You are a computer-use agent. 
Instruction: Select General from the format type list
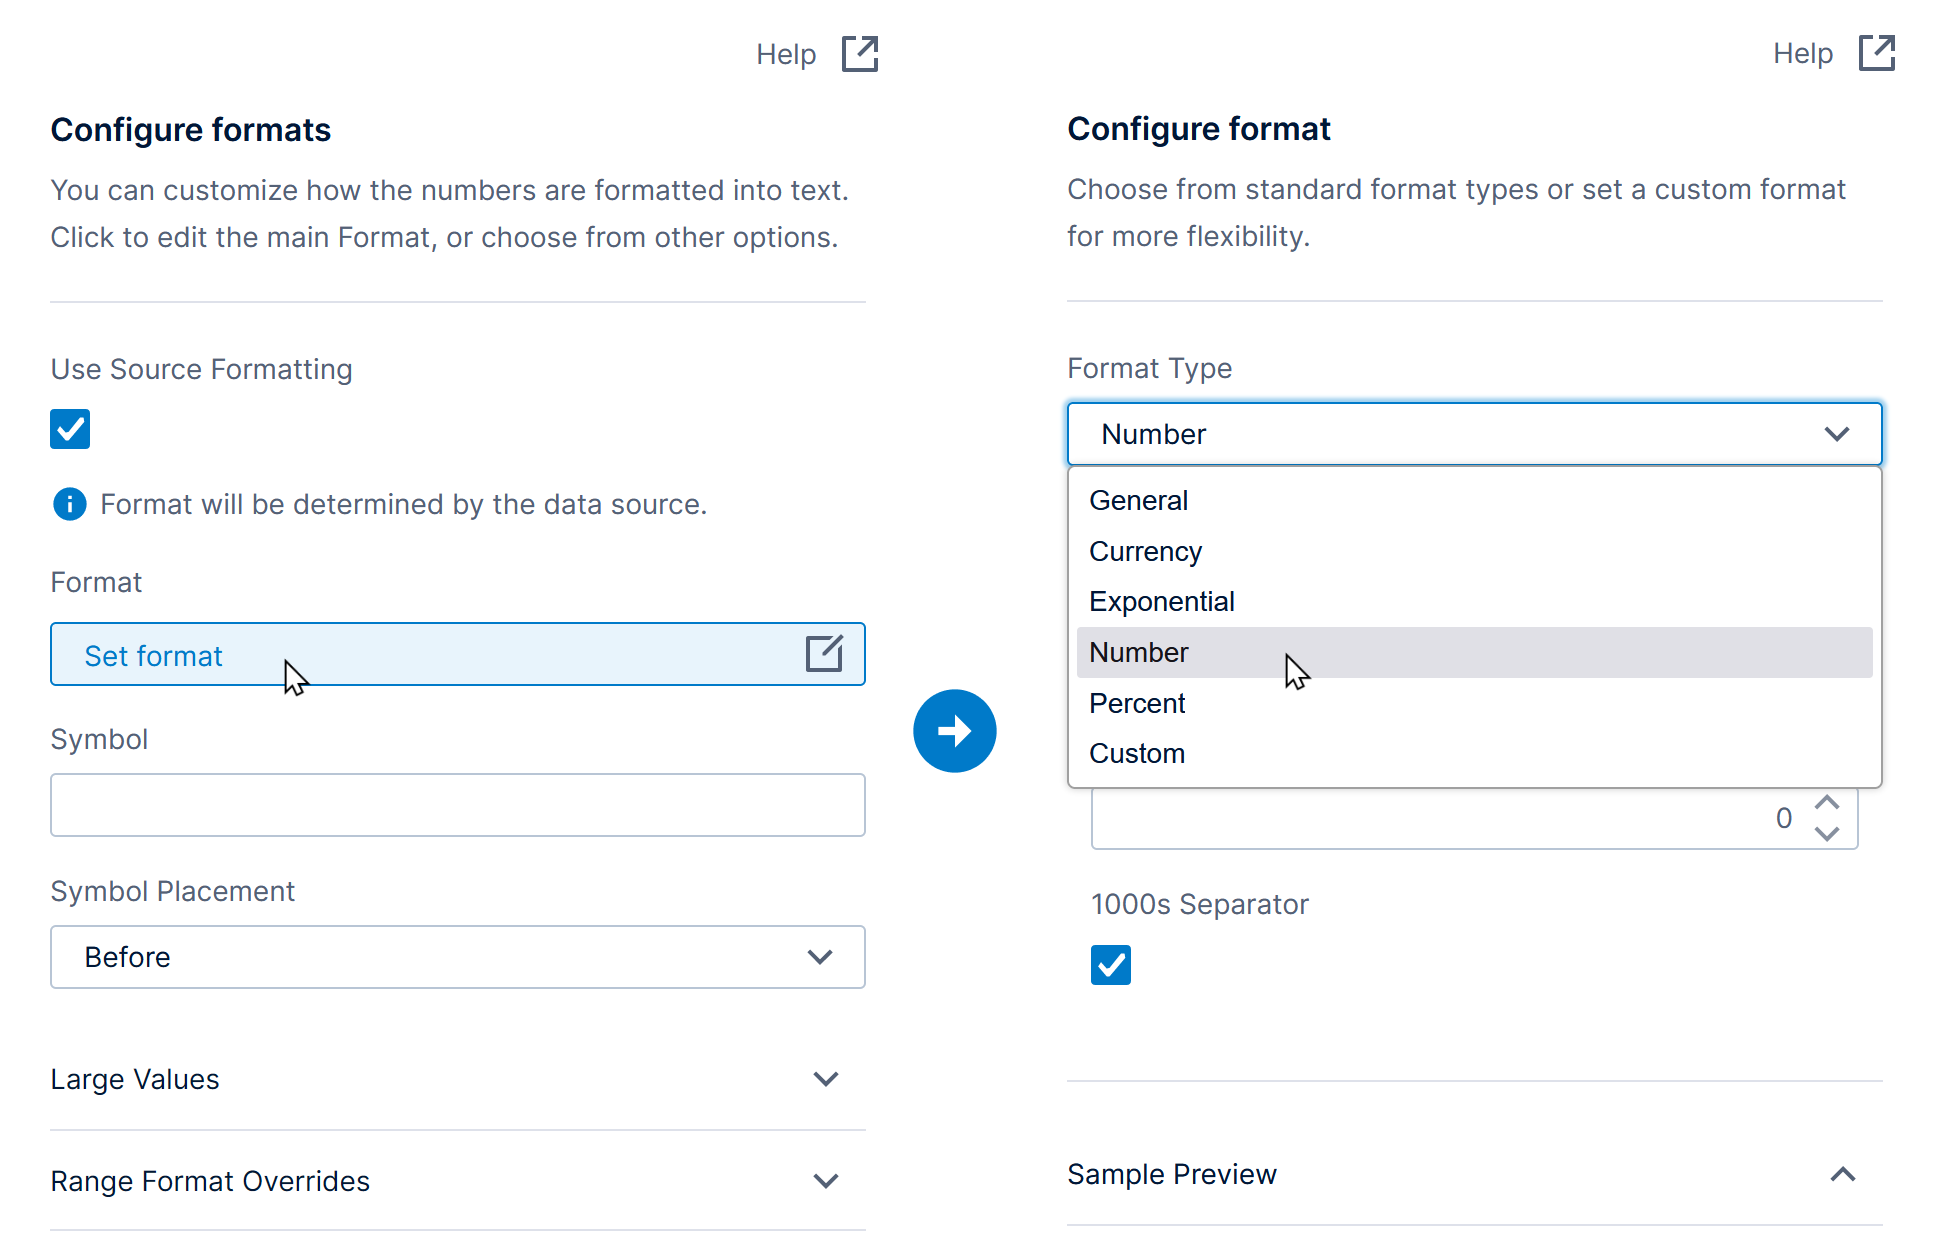click(x=1138, y=500)
